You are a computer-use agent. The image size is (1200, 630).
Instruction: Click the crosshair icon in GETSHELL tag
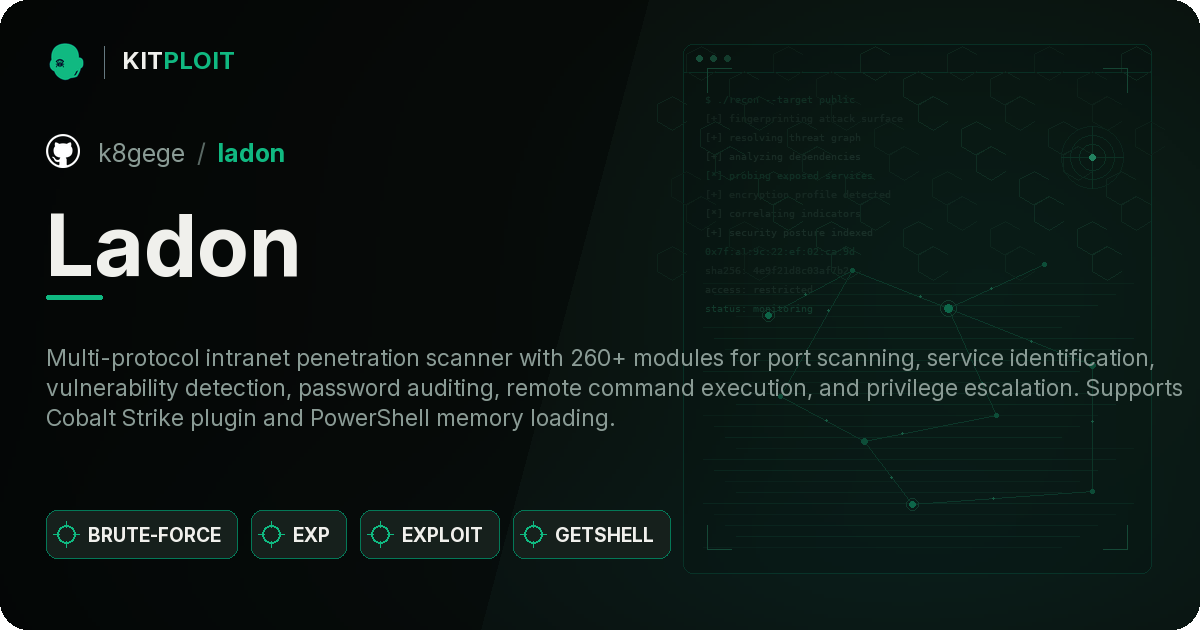[534, 535]
